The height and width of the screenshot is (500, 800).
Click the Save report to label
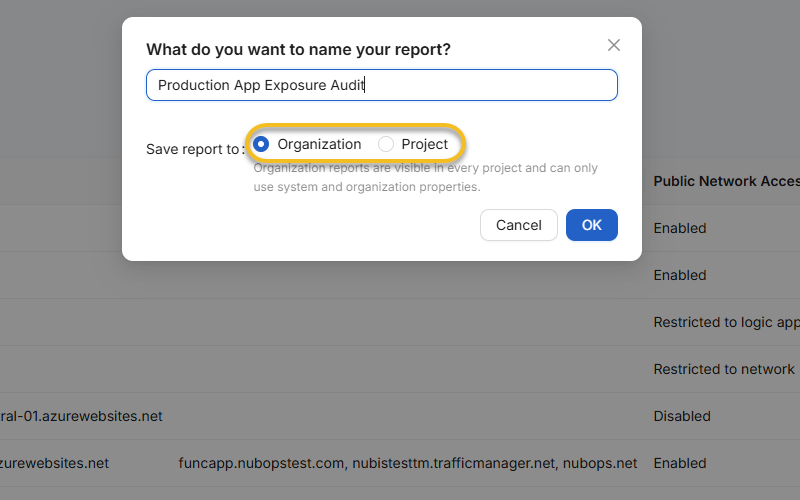[195, 149]
